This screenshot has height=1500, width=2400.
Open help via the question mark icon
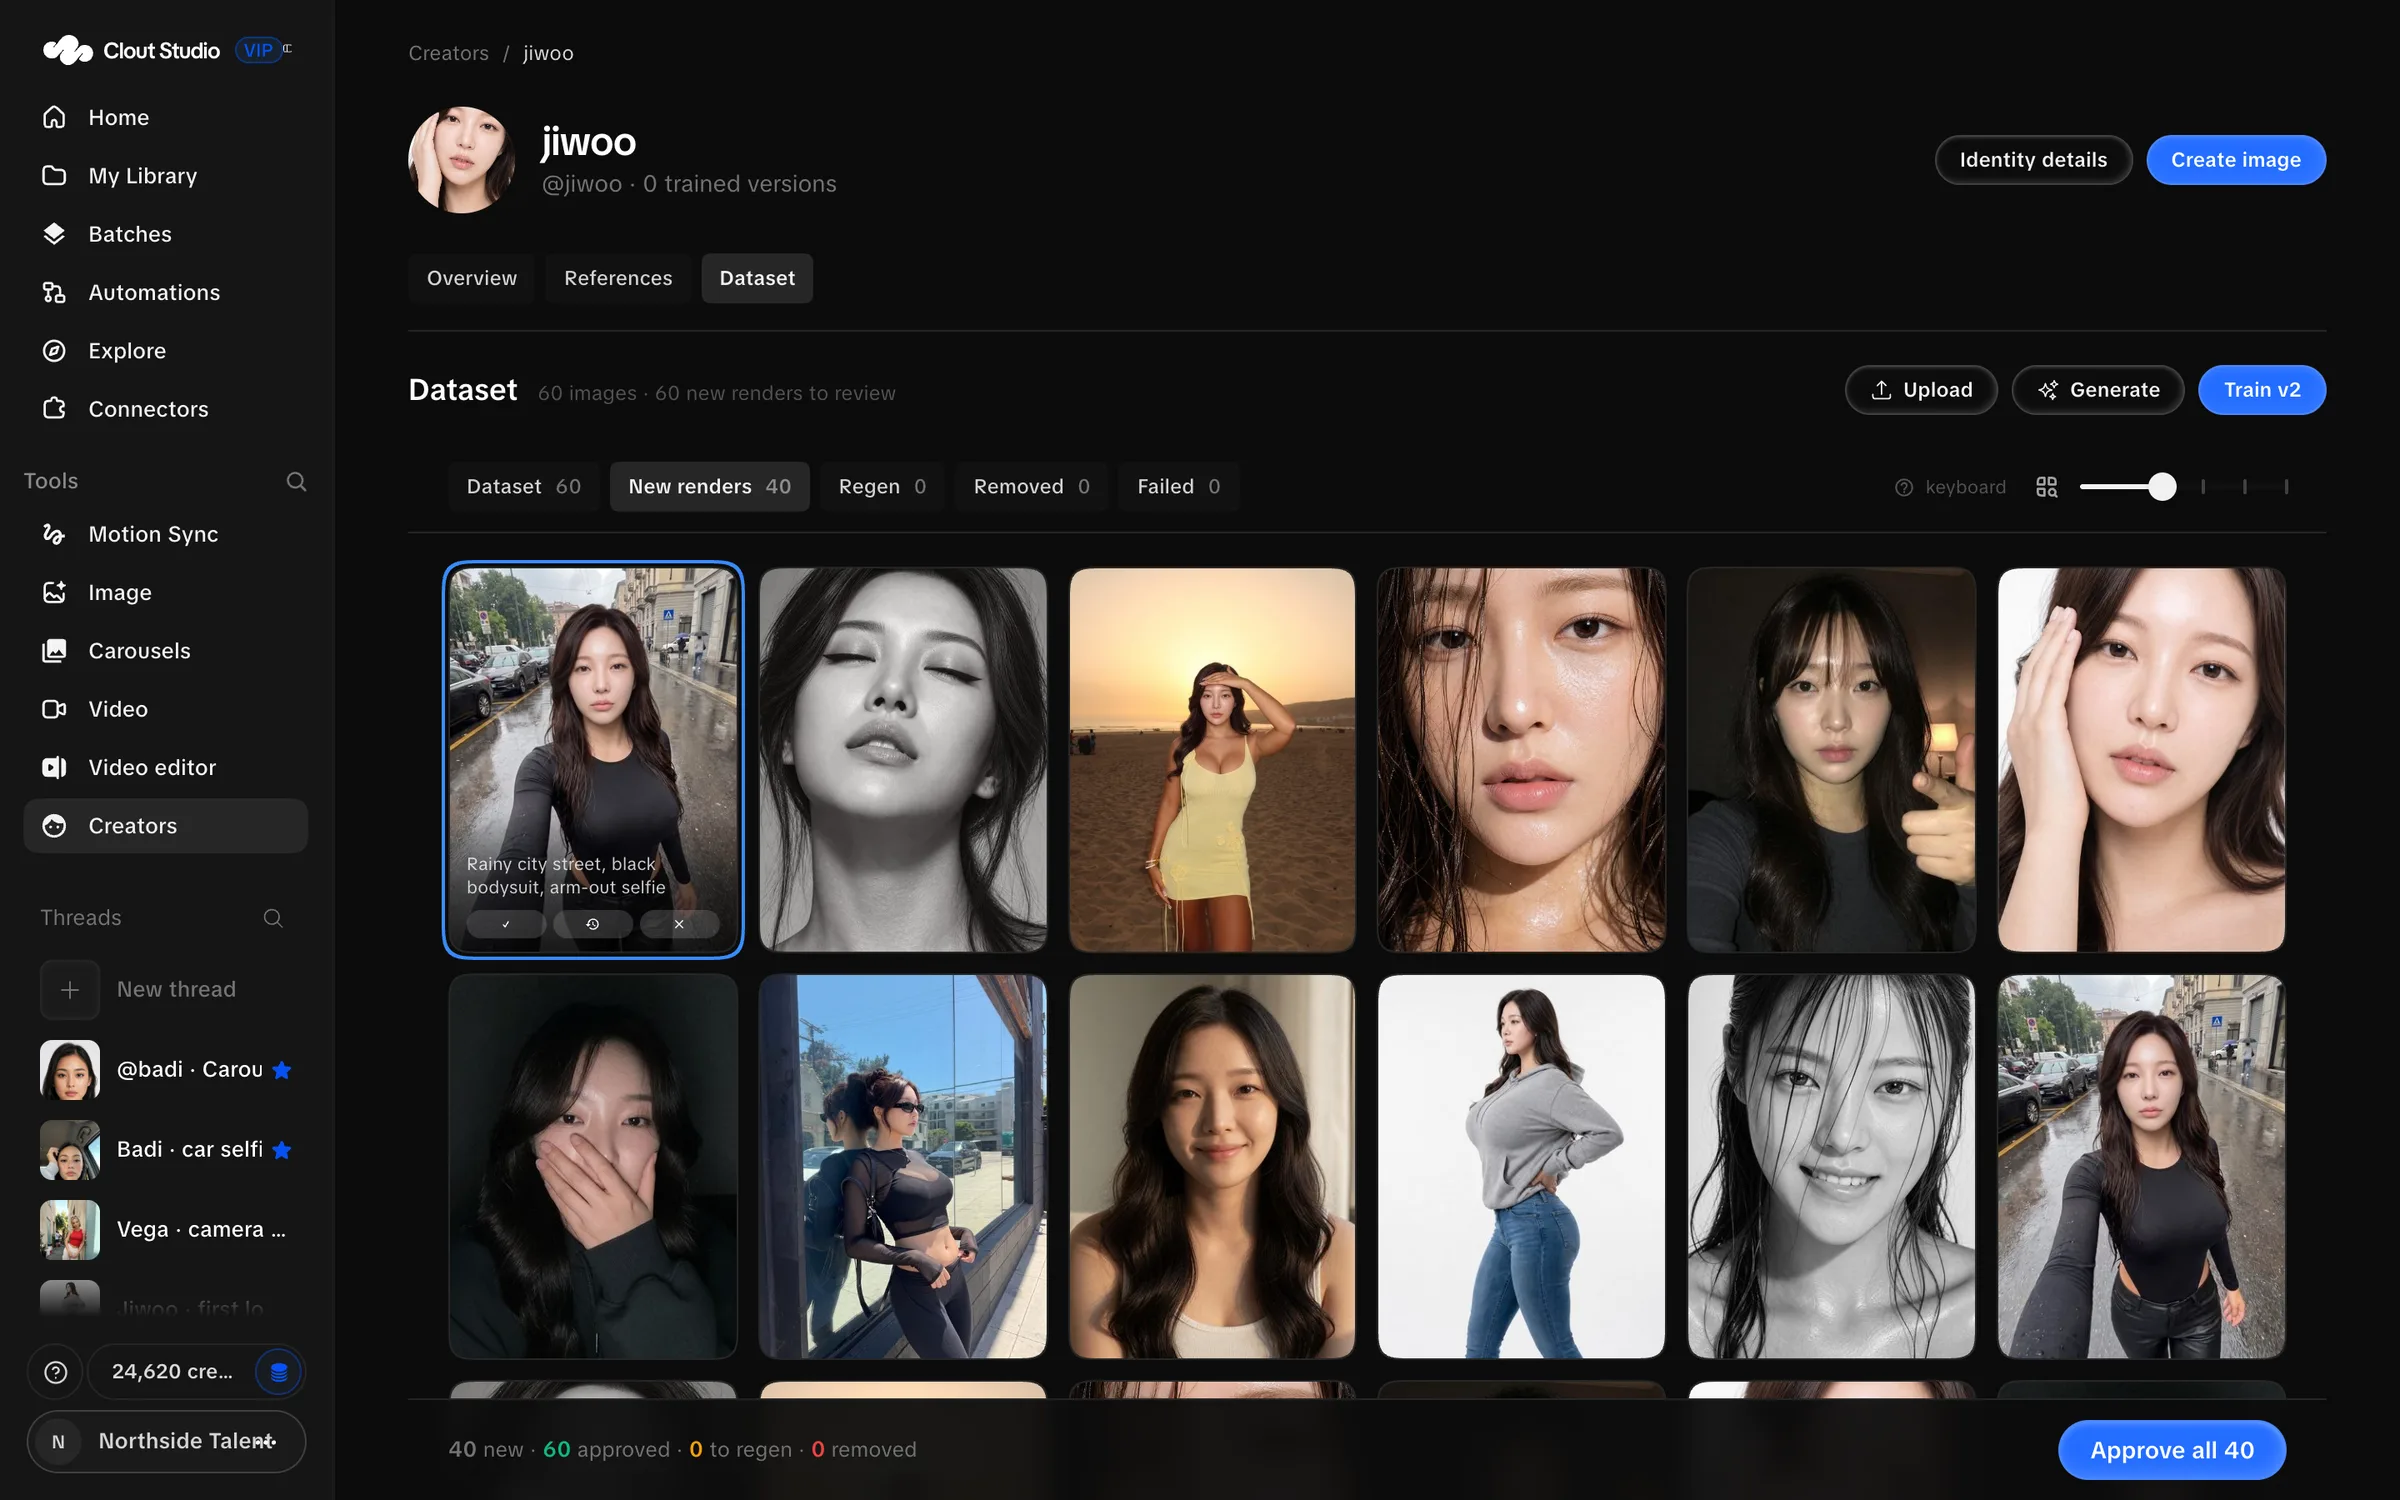[56, 1372]
